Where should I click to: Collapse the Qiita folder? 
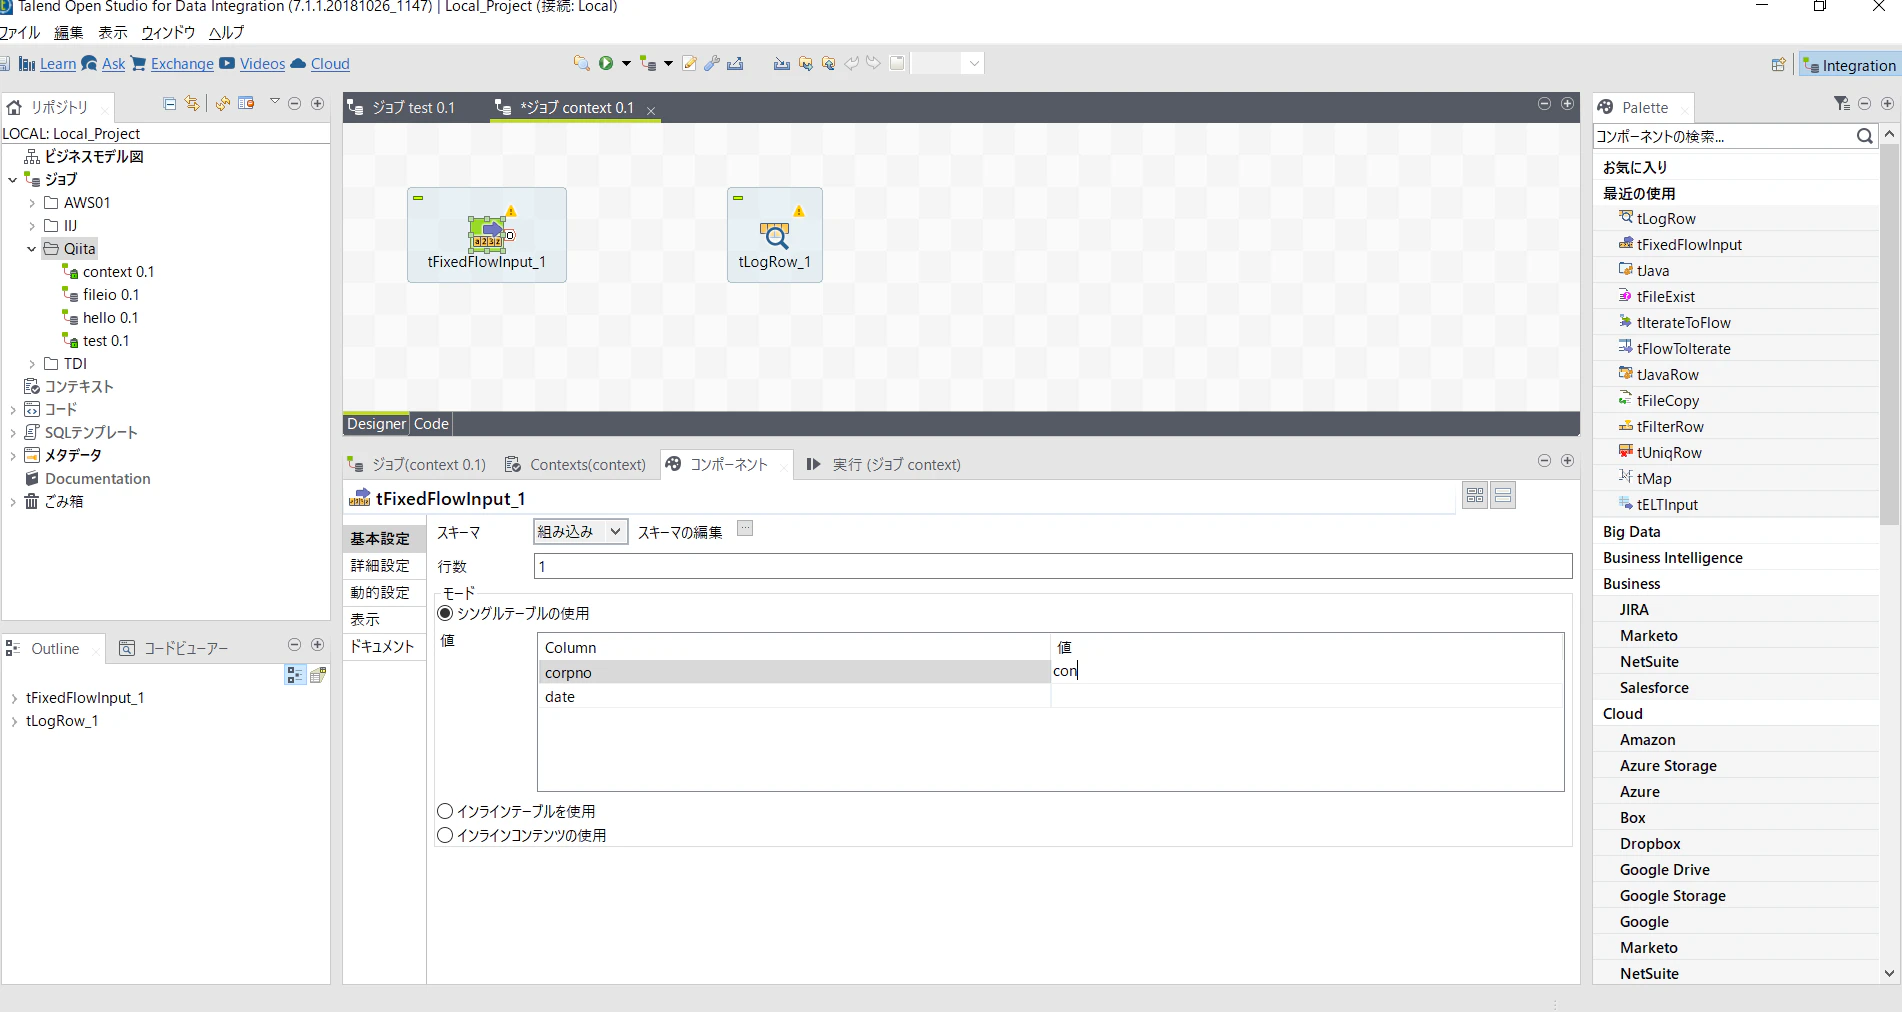tap(32, 249)
